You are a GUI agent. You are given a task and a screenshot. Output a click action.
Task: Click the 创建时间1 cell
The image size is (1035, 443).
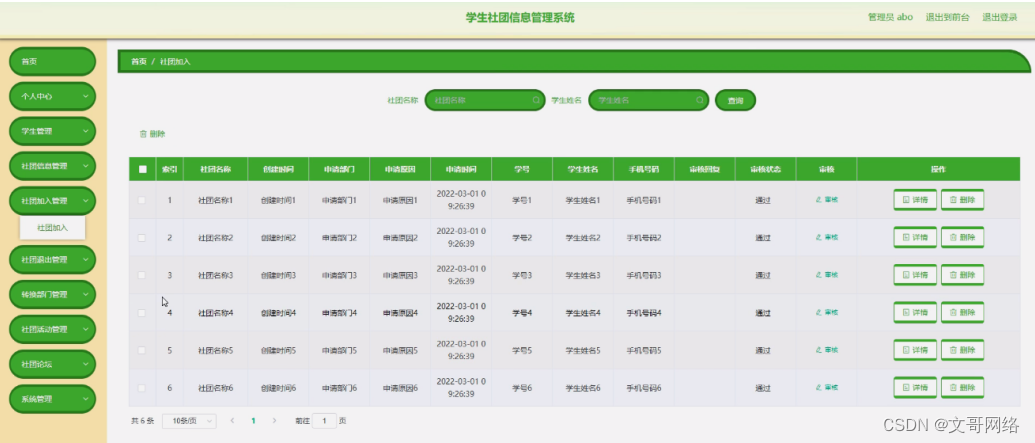278,199
